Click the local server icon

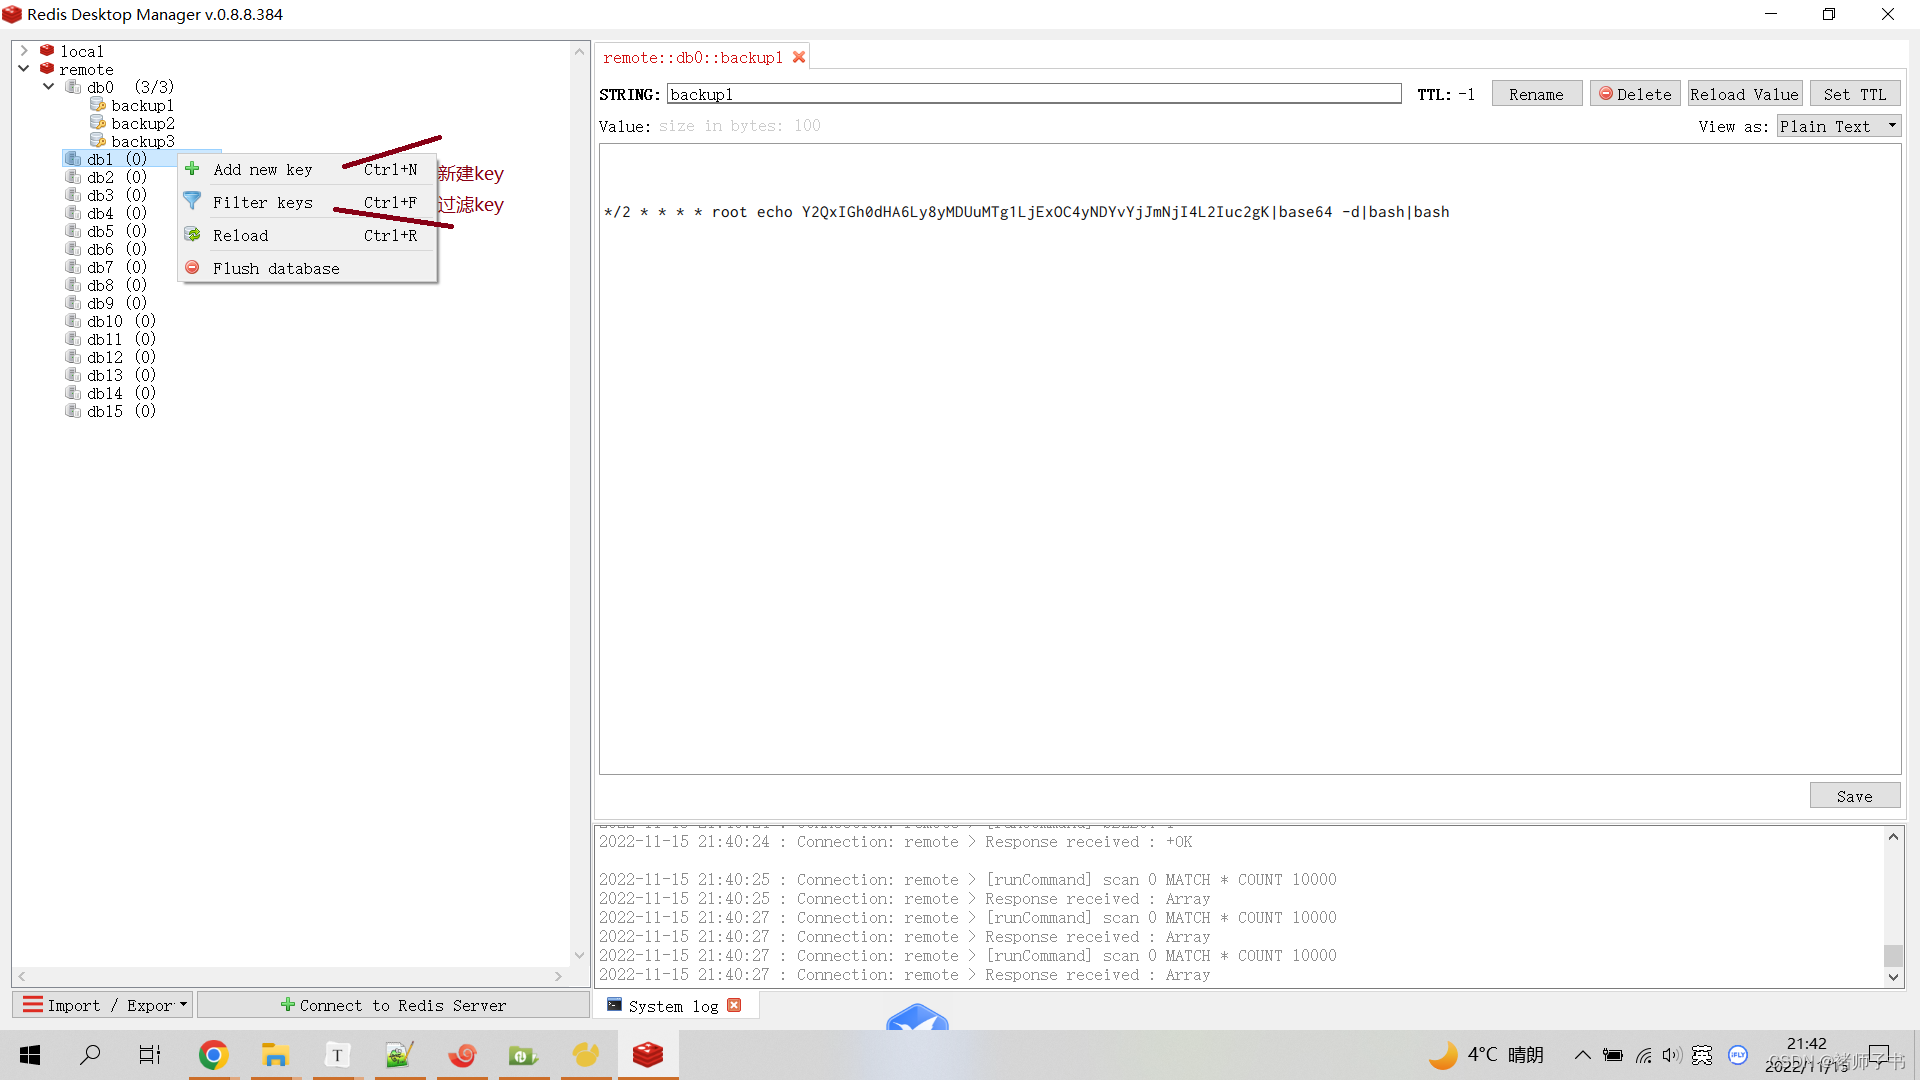coord(47,50)
